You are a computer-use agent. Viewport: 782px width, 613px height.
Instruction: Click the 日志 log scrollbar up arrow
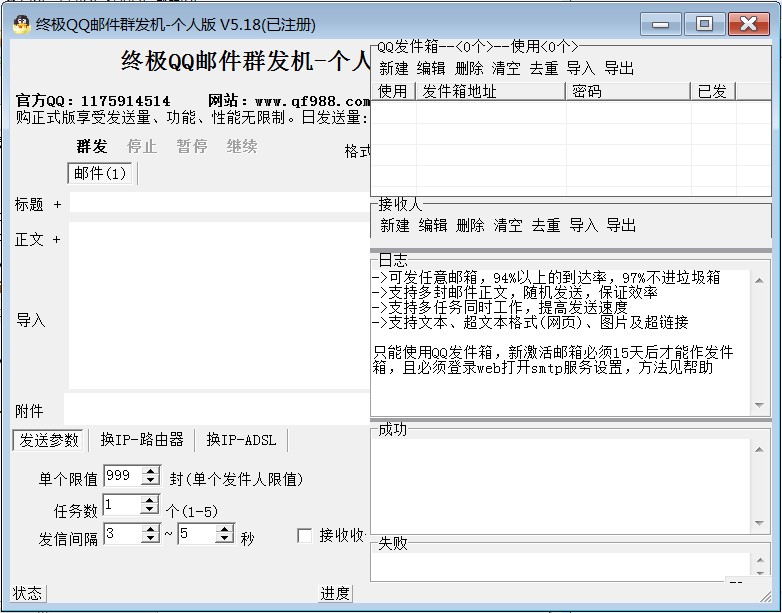(759, 281)
